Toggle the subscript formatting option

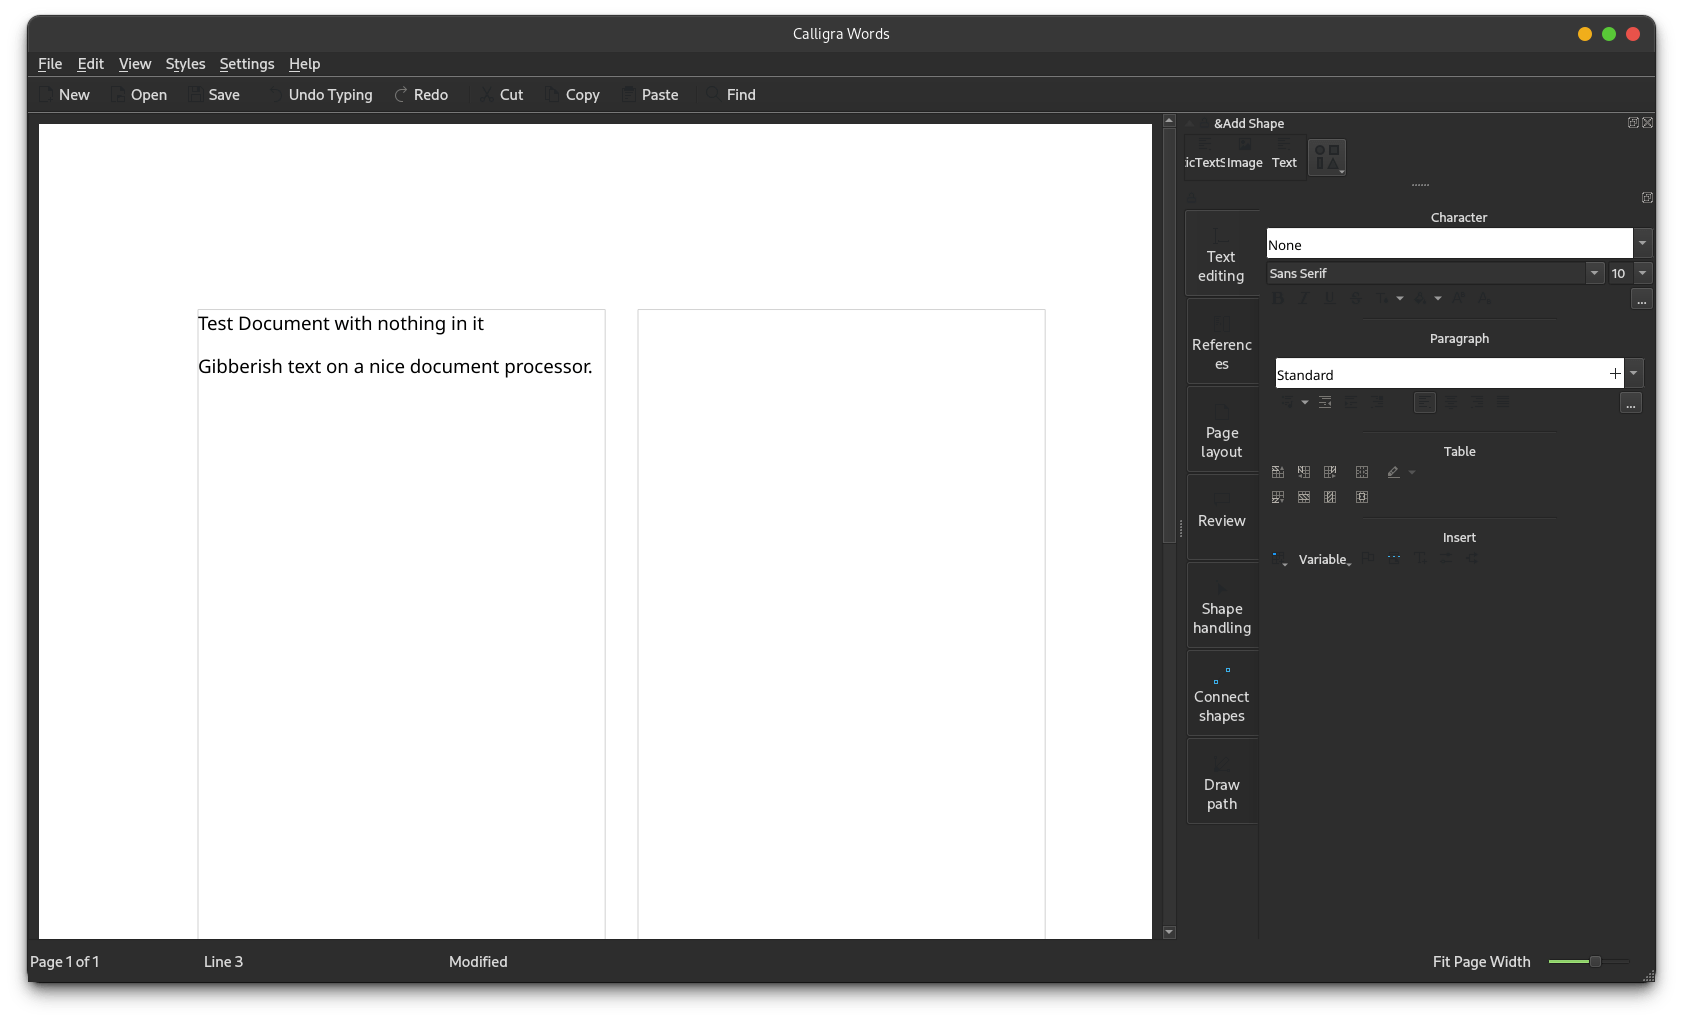(x=1485, y=298)
